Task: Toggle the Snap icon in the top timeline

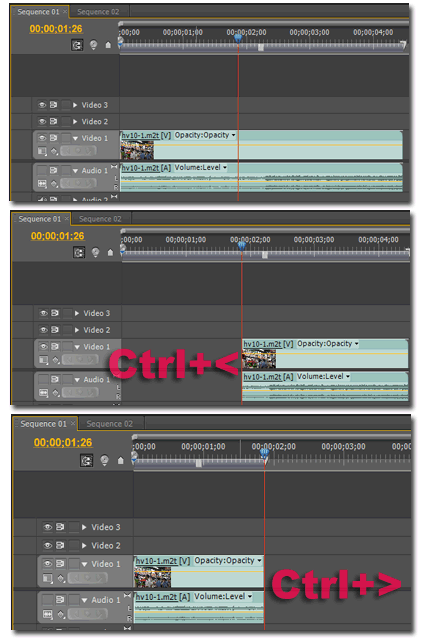Action: pos(77,45)
